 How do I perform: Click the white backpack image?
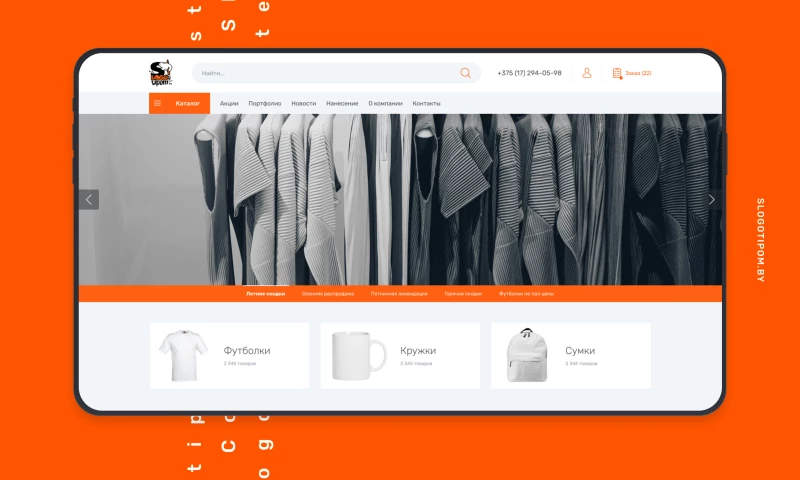527,355
